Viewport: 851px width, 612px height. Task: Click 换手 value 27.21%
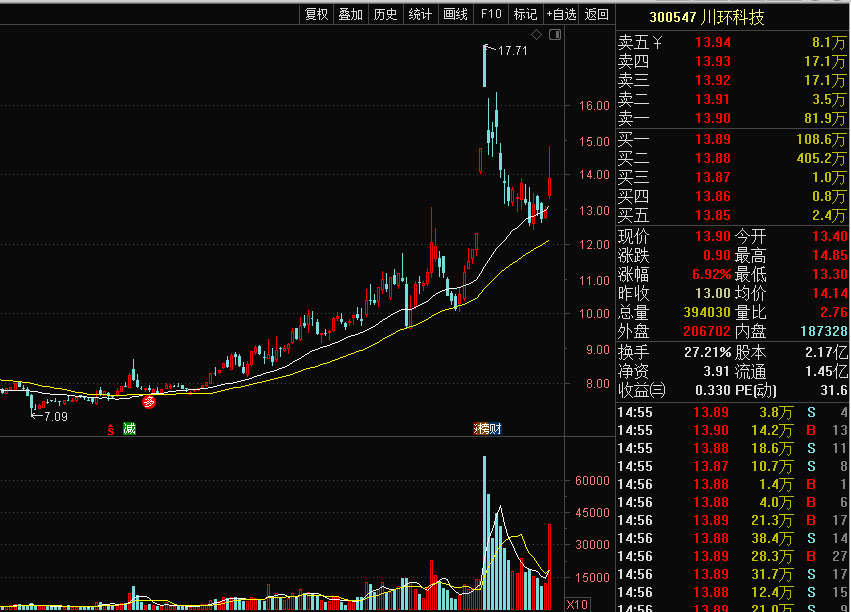[708, 352]
